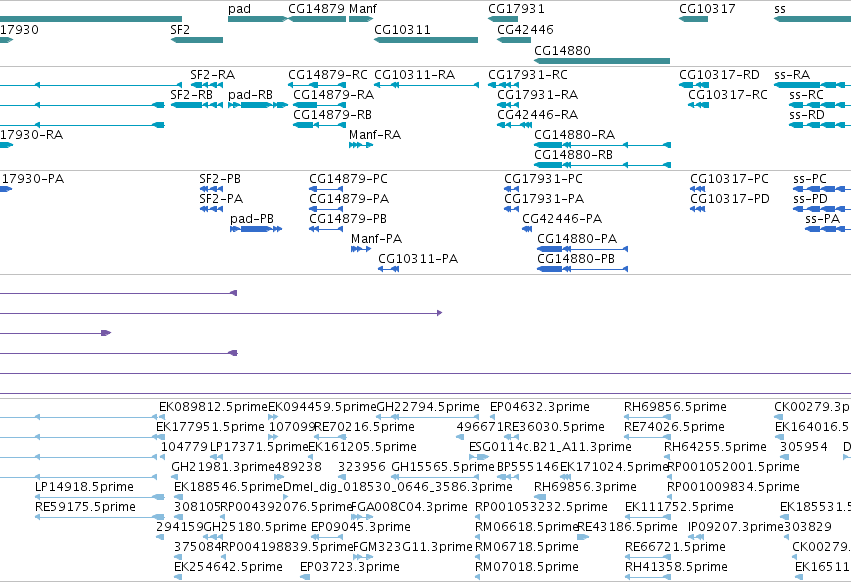Click protein CG42446-PA
Viewport: 851px width, 582px height.
coord(527,229)
